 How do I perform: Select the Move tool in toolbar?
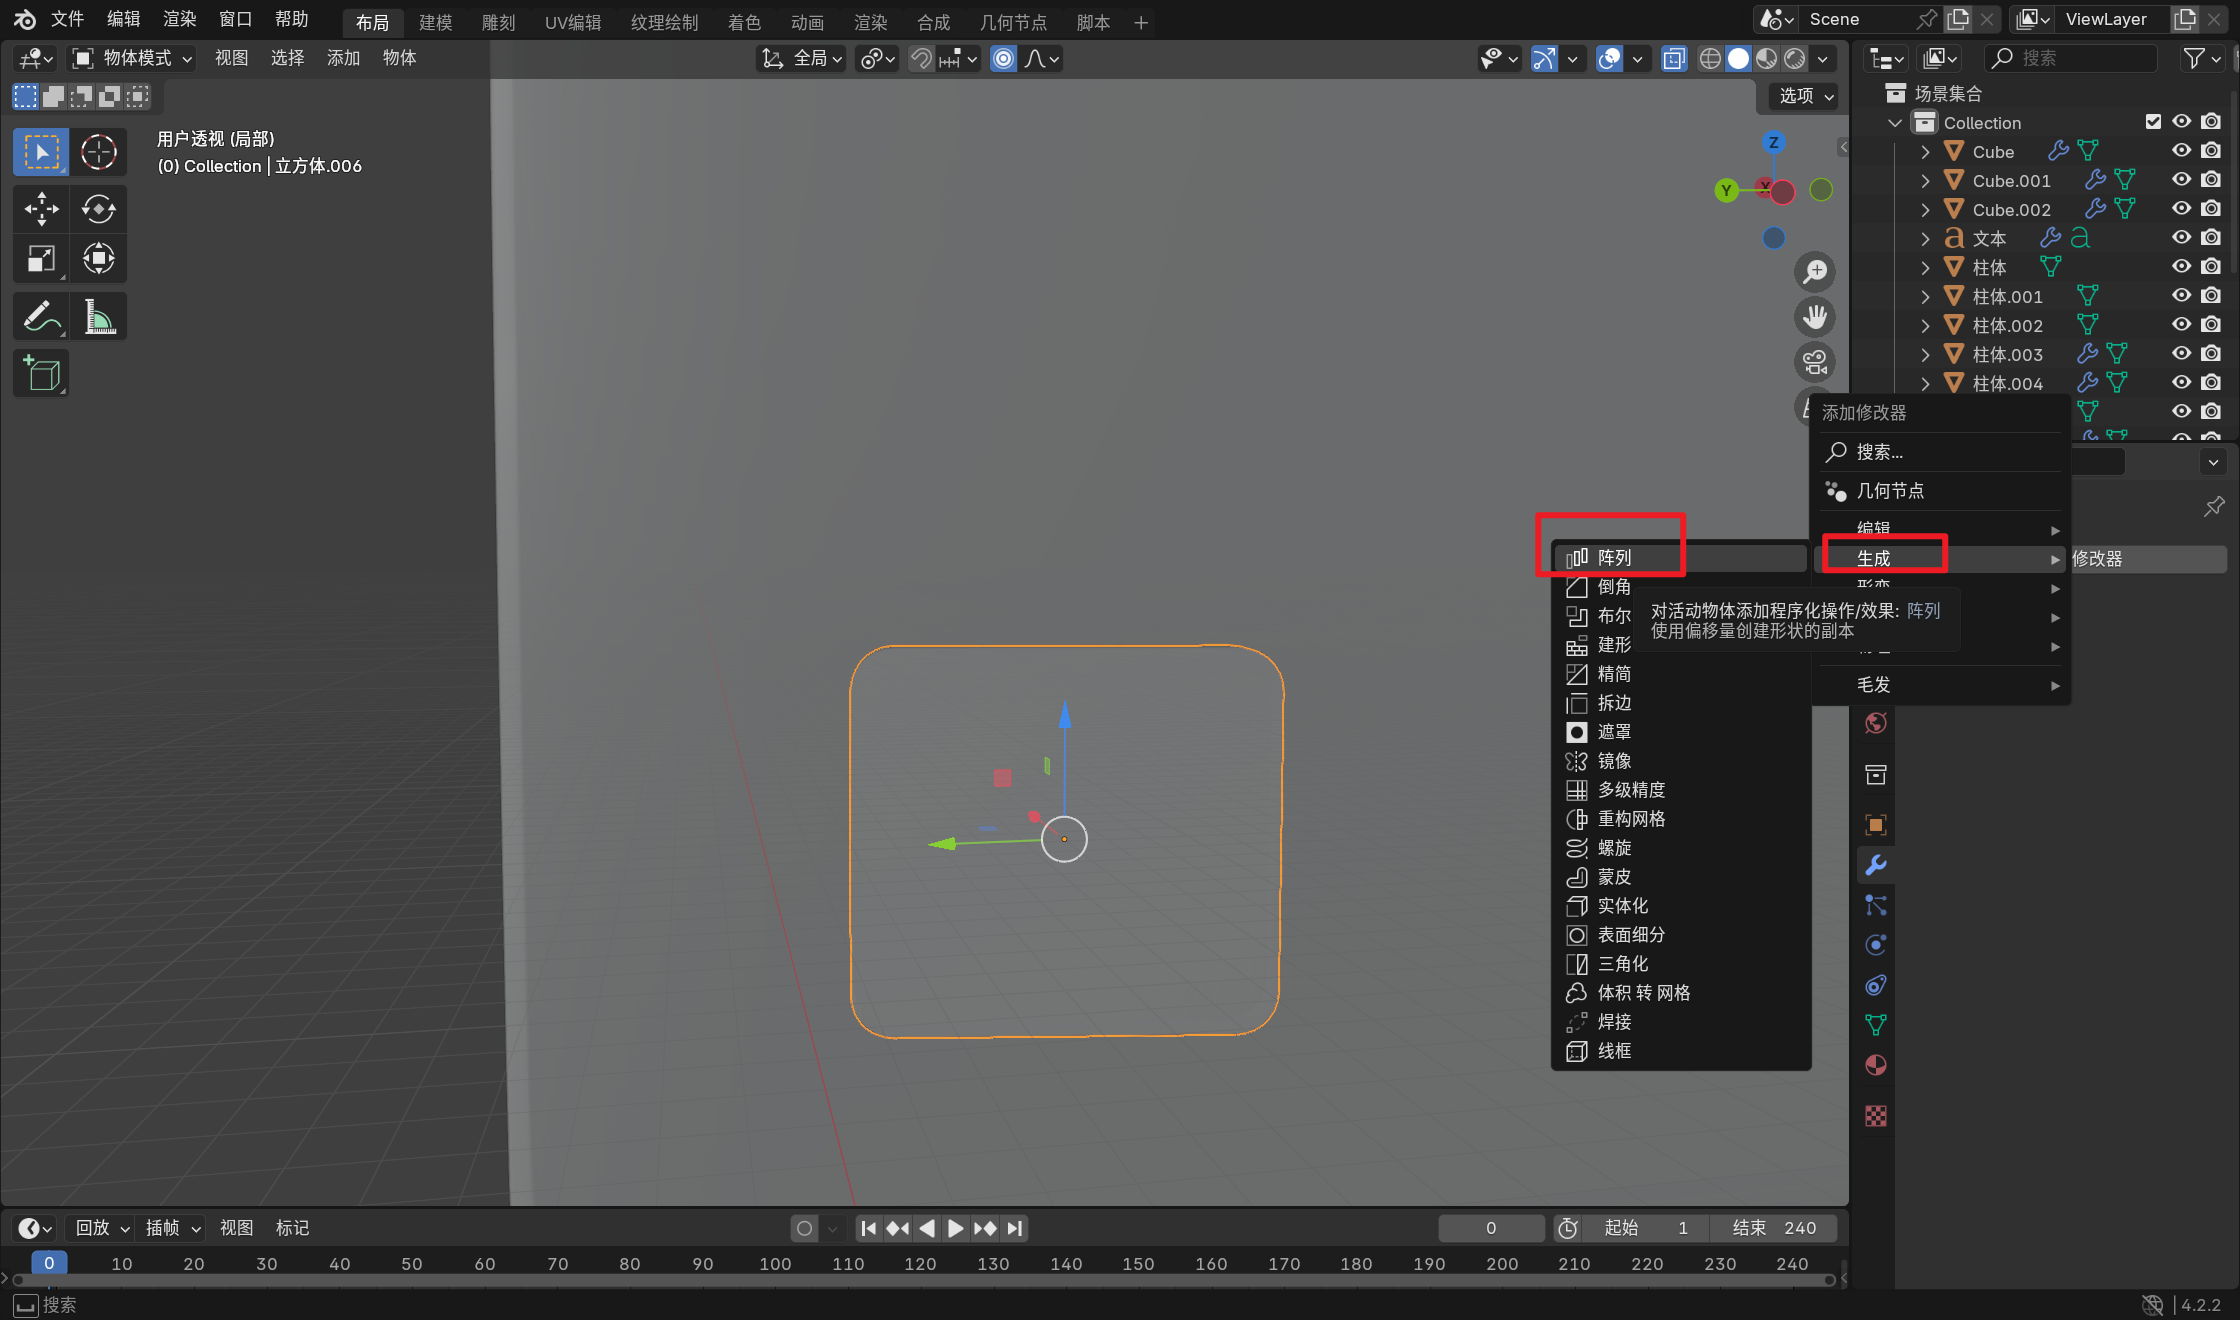click(41, 208)
